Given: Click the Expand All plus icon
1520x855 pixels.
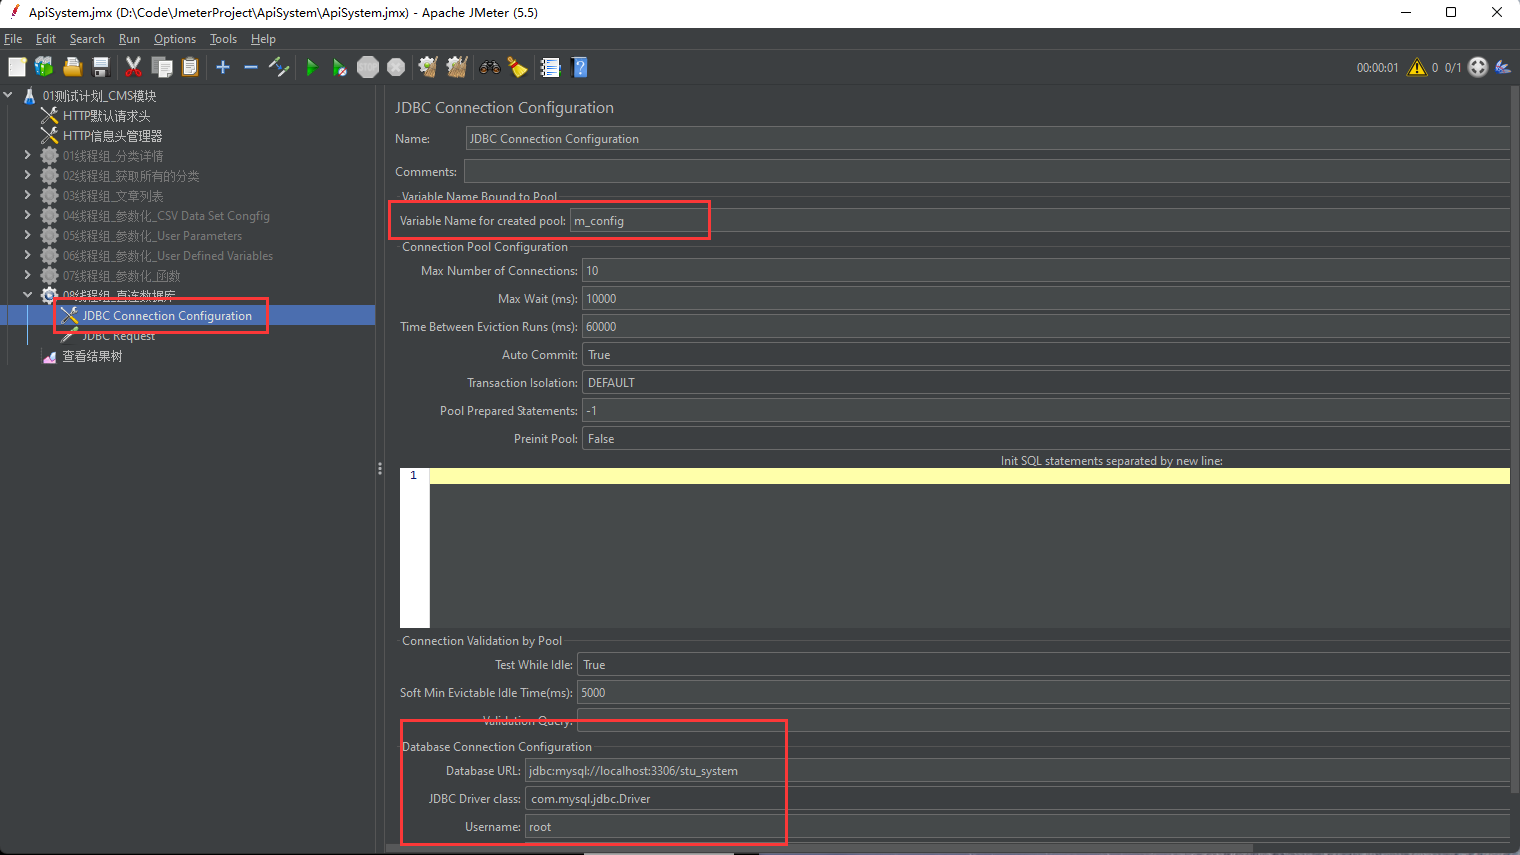Looking at the screenshot, I should (x=223, y=67).
